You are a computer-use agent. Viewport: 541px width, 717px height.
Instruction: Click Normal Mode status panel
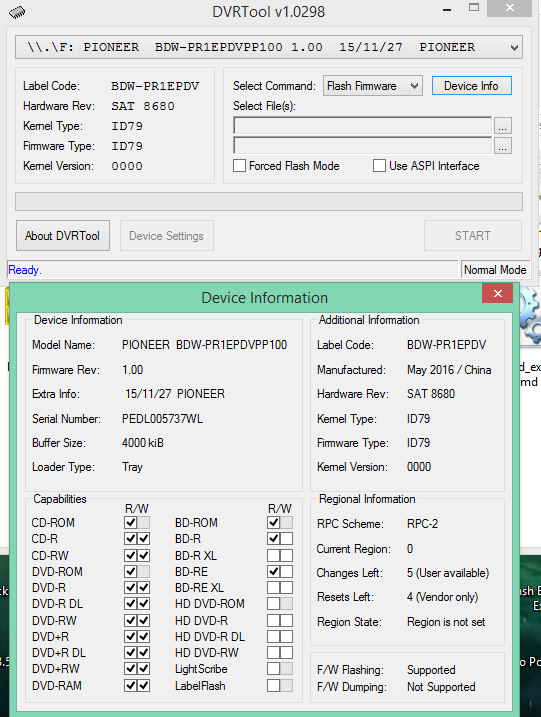495,270
